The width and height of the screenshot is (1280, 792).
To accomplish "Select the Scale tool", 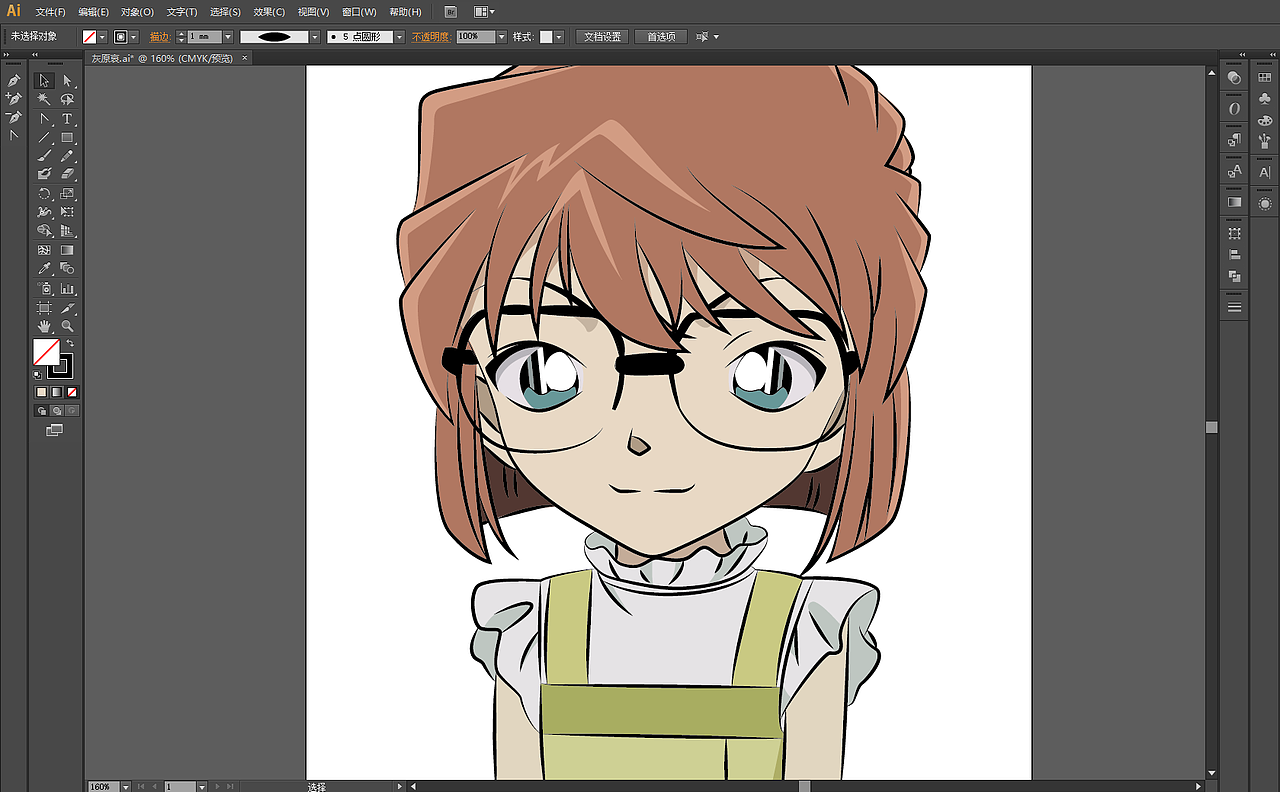I will [x=67, y=193].
